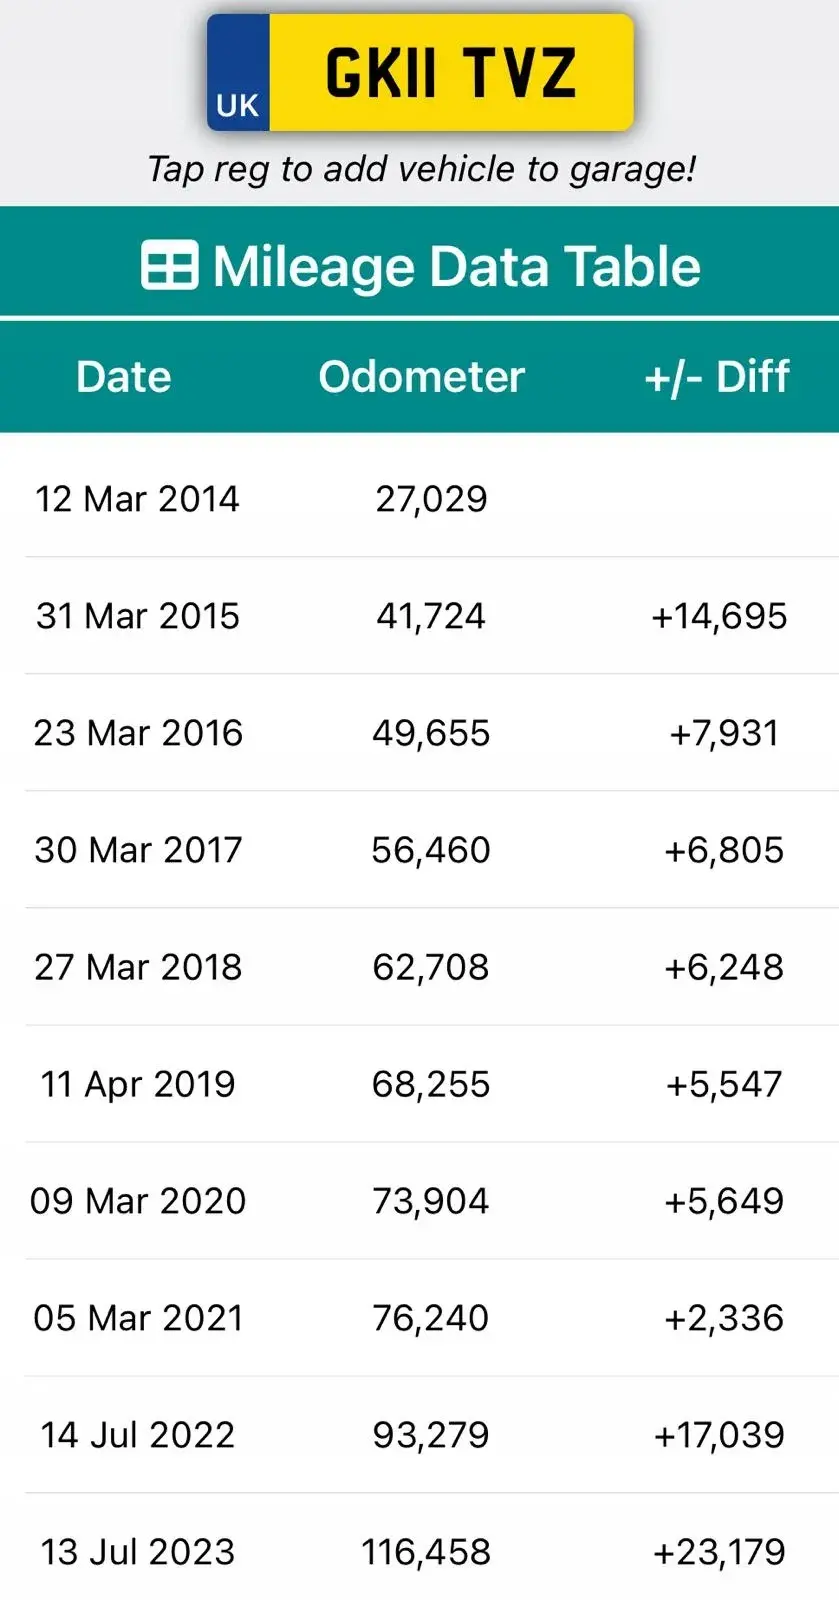Viewport: 839px width, 1600px height.
Task: Tap the +17,039 difference value
Action: 719,1434
